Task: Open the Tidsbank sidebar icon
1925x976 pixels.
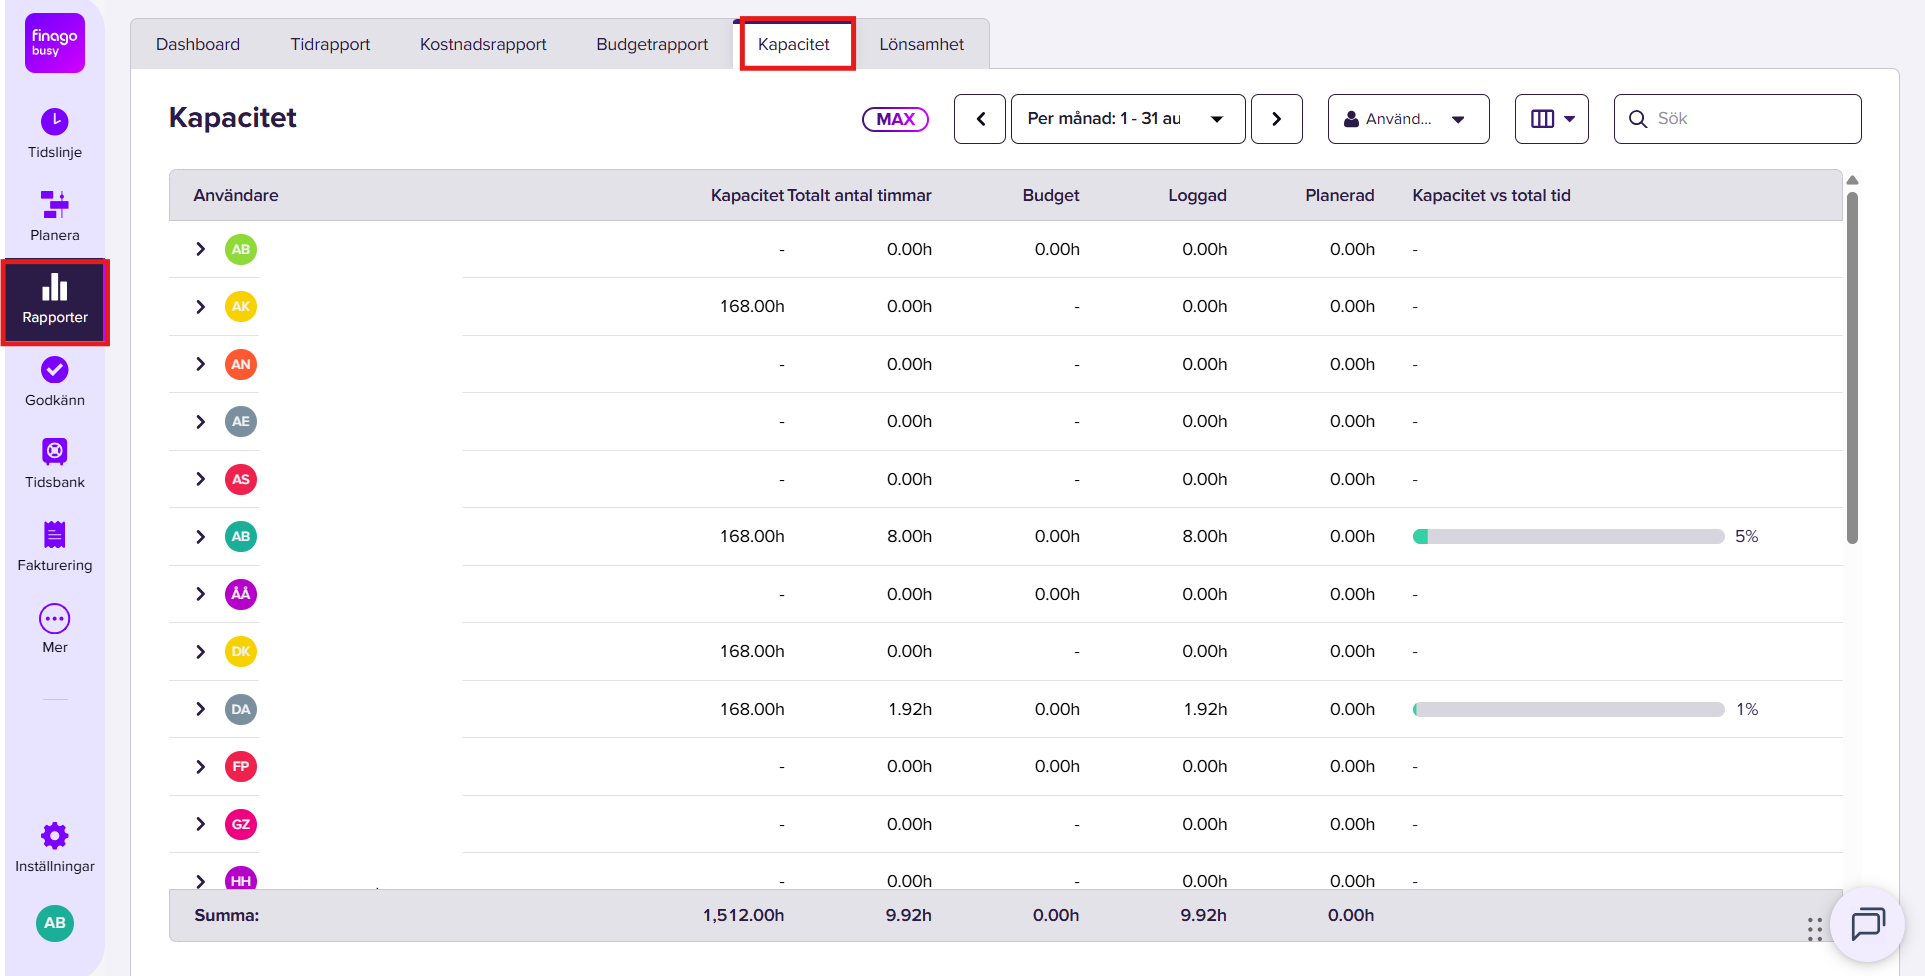Action: click(x=55, y=452)
